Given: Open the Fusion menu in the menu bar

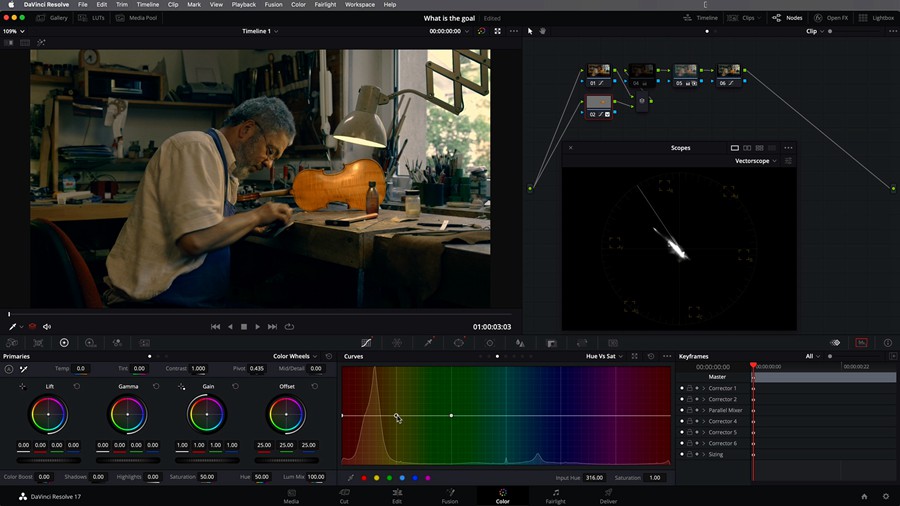Looking at the screenshot, I should [x=273, y=5].
